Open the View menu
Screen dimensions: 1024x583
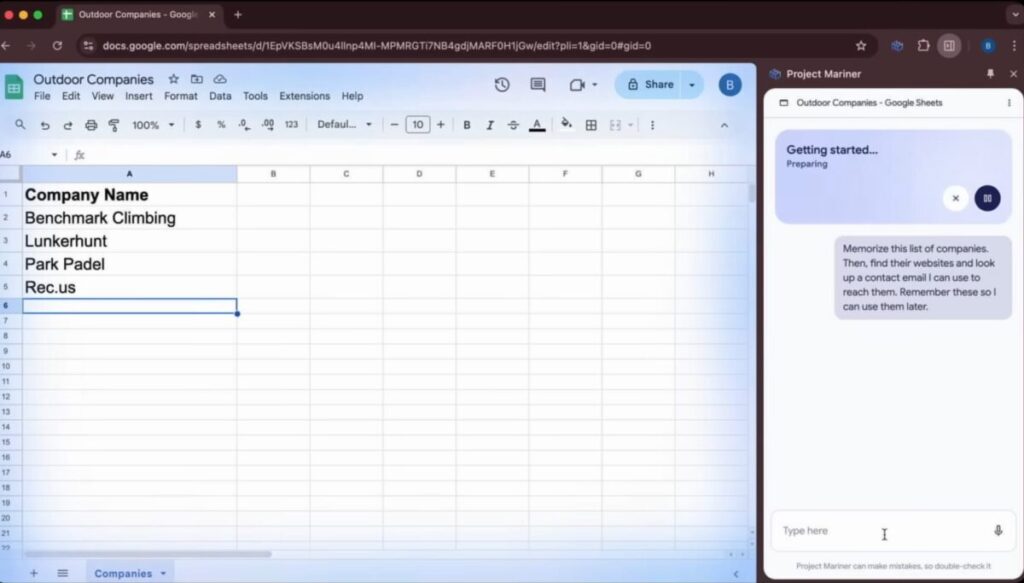103,96
